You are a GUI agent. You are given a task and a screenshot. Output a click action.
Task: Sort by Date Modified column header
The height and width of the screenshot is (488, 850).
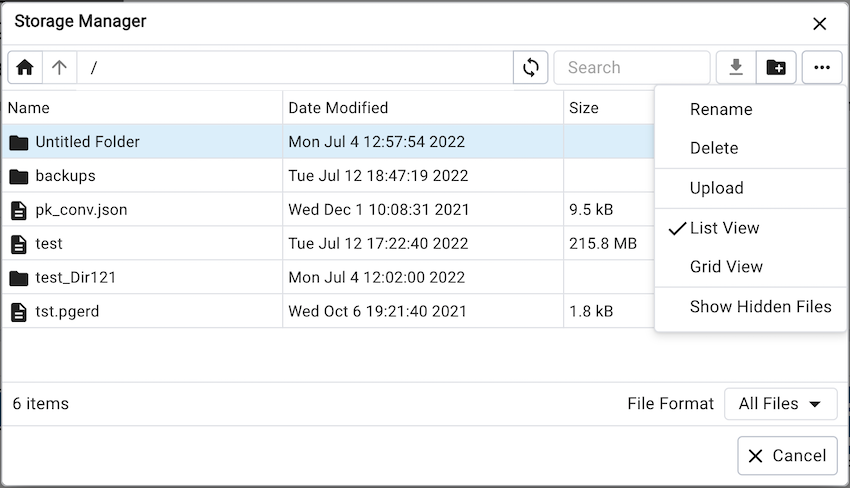pos(338,108)
